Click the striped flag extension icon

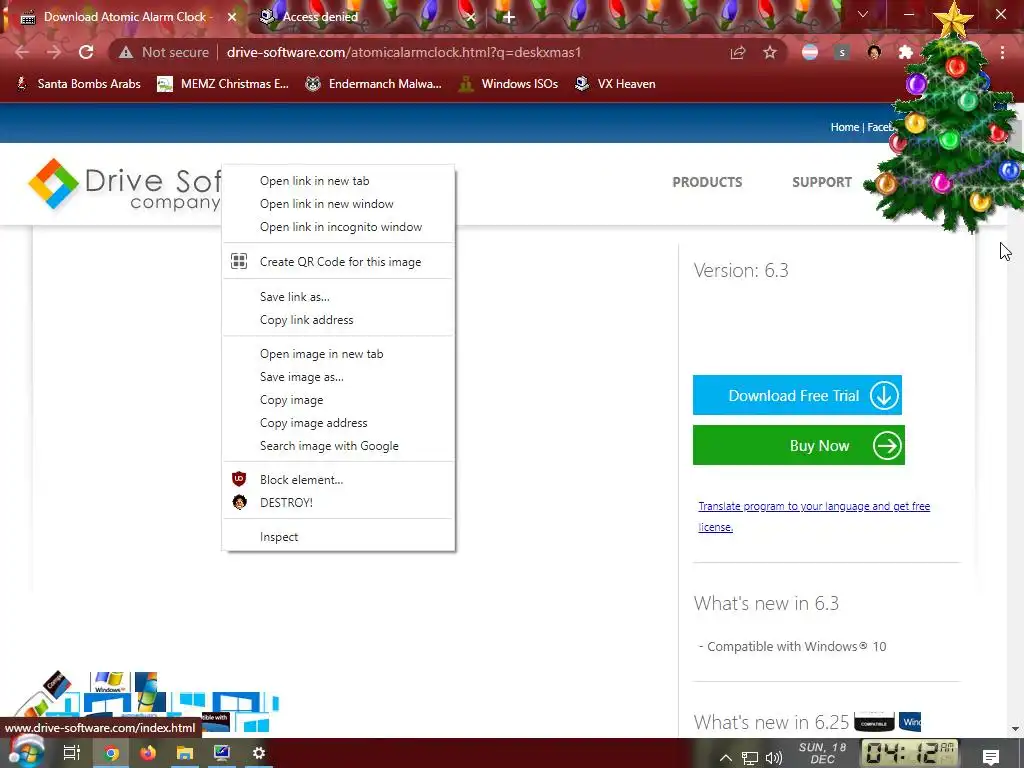pyautogui.click(x=810, y=52)
